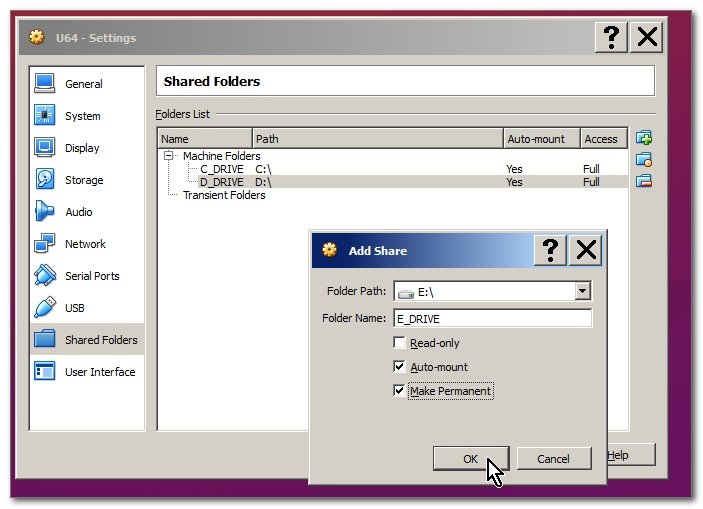
Task: Select the C_DRIVE shared folder row
Action: click(x=222, y=169)
